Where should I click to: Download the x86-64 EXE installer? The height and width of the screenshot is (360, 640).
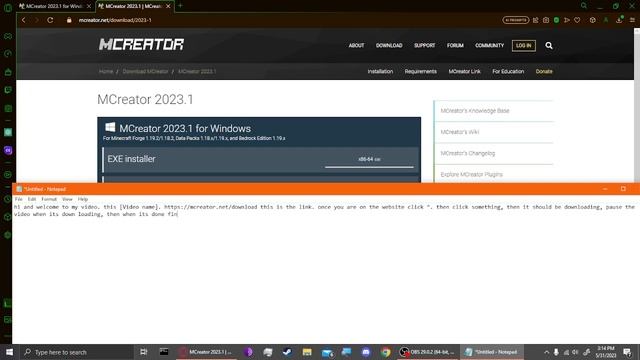(x=369, y=160)
